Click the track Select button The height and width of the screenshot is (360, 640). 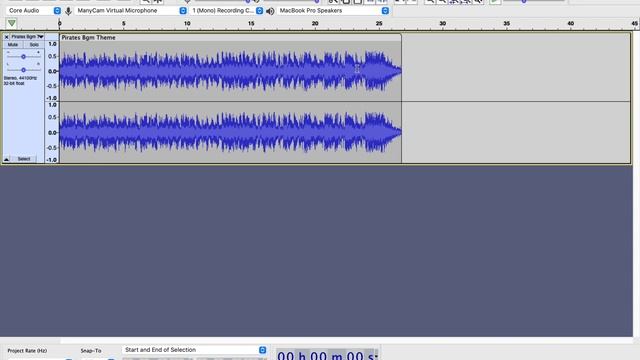pos(24,159)
